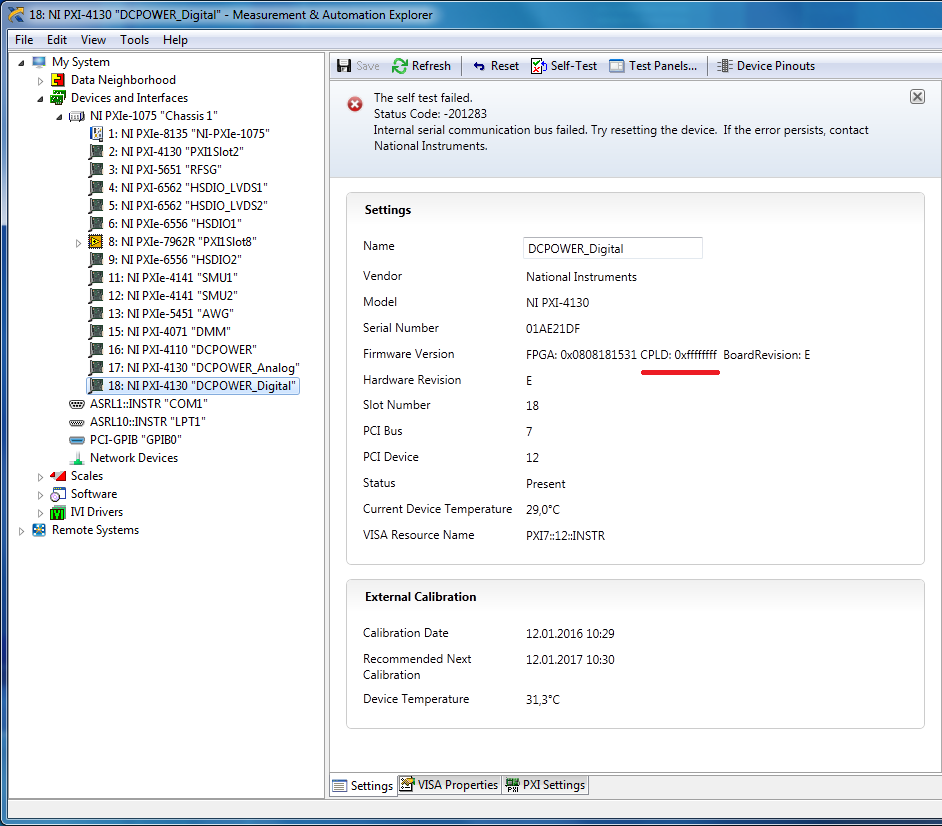Image resolution: width=942 pixels, height=826 pixels.
Task: Expand the NI PXIe-7962R PXI1Slot8 node
Action: pyautogui.click(x=78, y=243)
